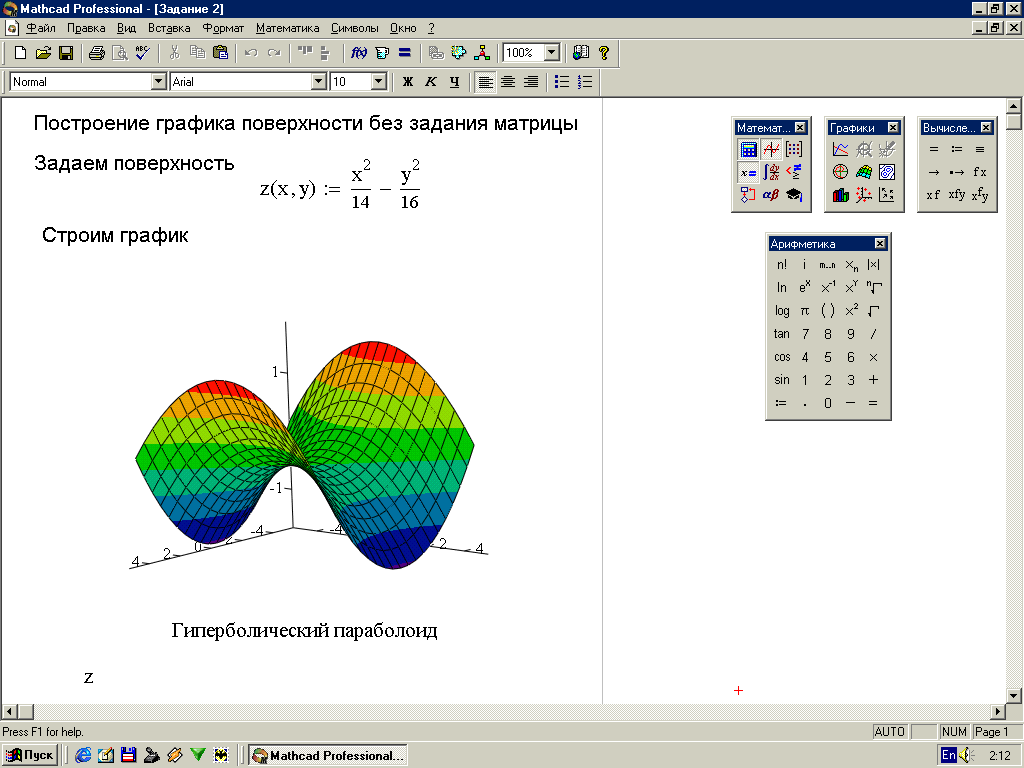Click the Пуск start button

tap(30, 756)
